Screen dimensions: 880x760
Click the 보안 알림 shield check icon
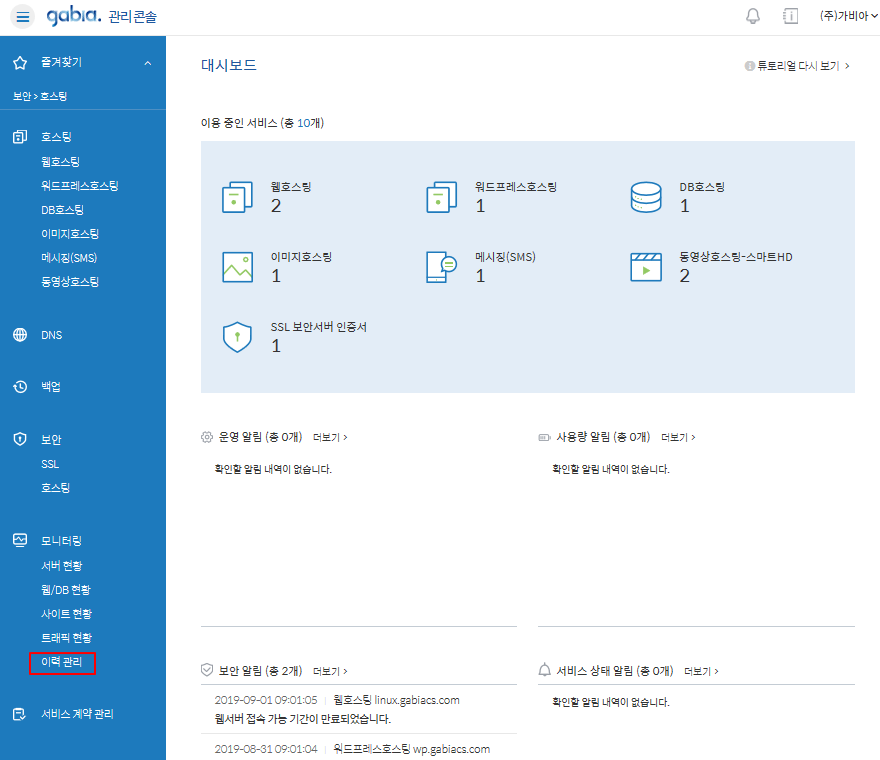207,670
